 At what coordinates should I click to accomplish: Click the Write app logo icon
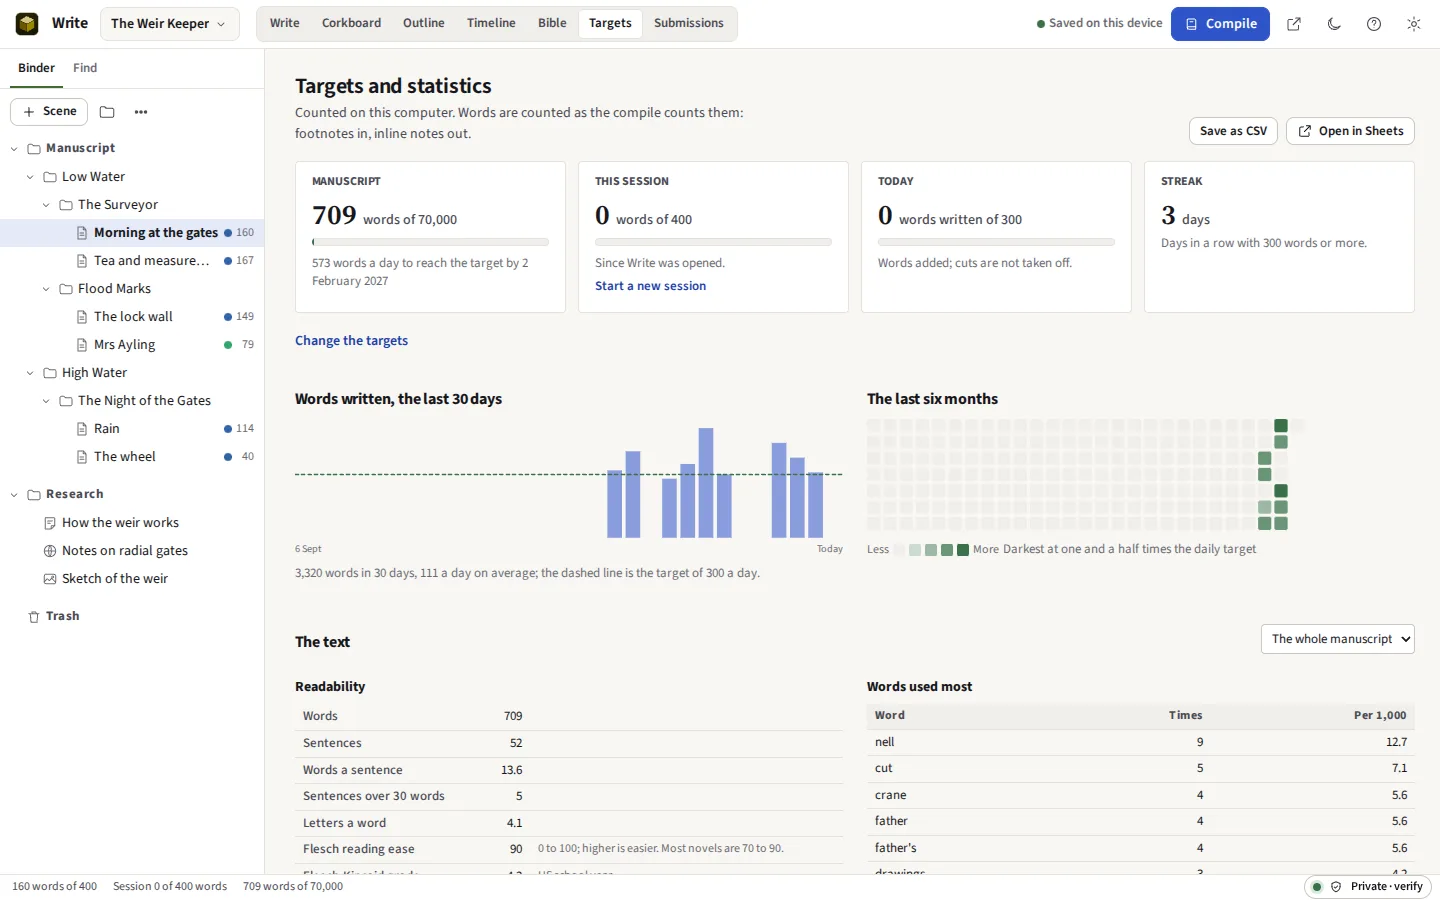coord(27,23)
